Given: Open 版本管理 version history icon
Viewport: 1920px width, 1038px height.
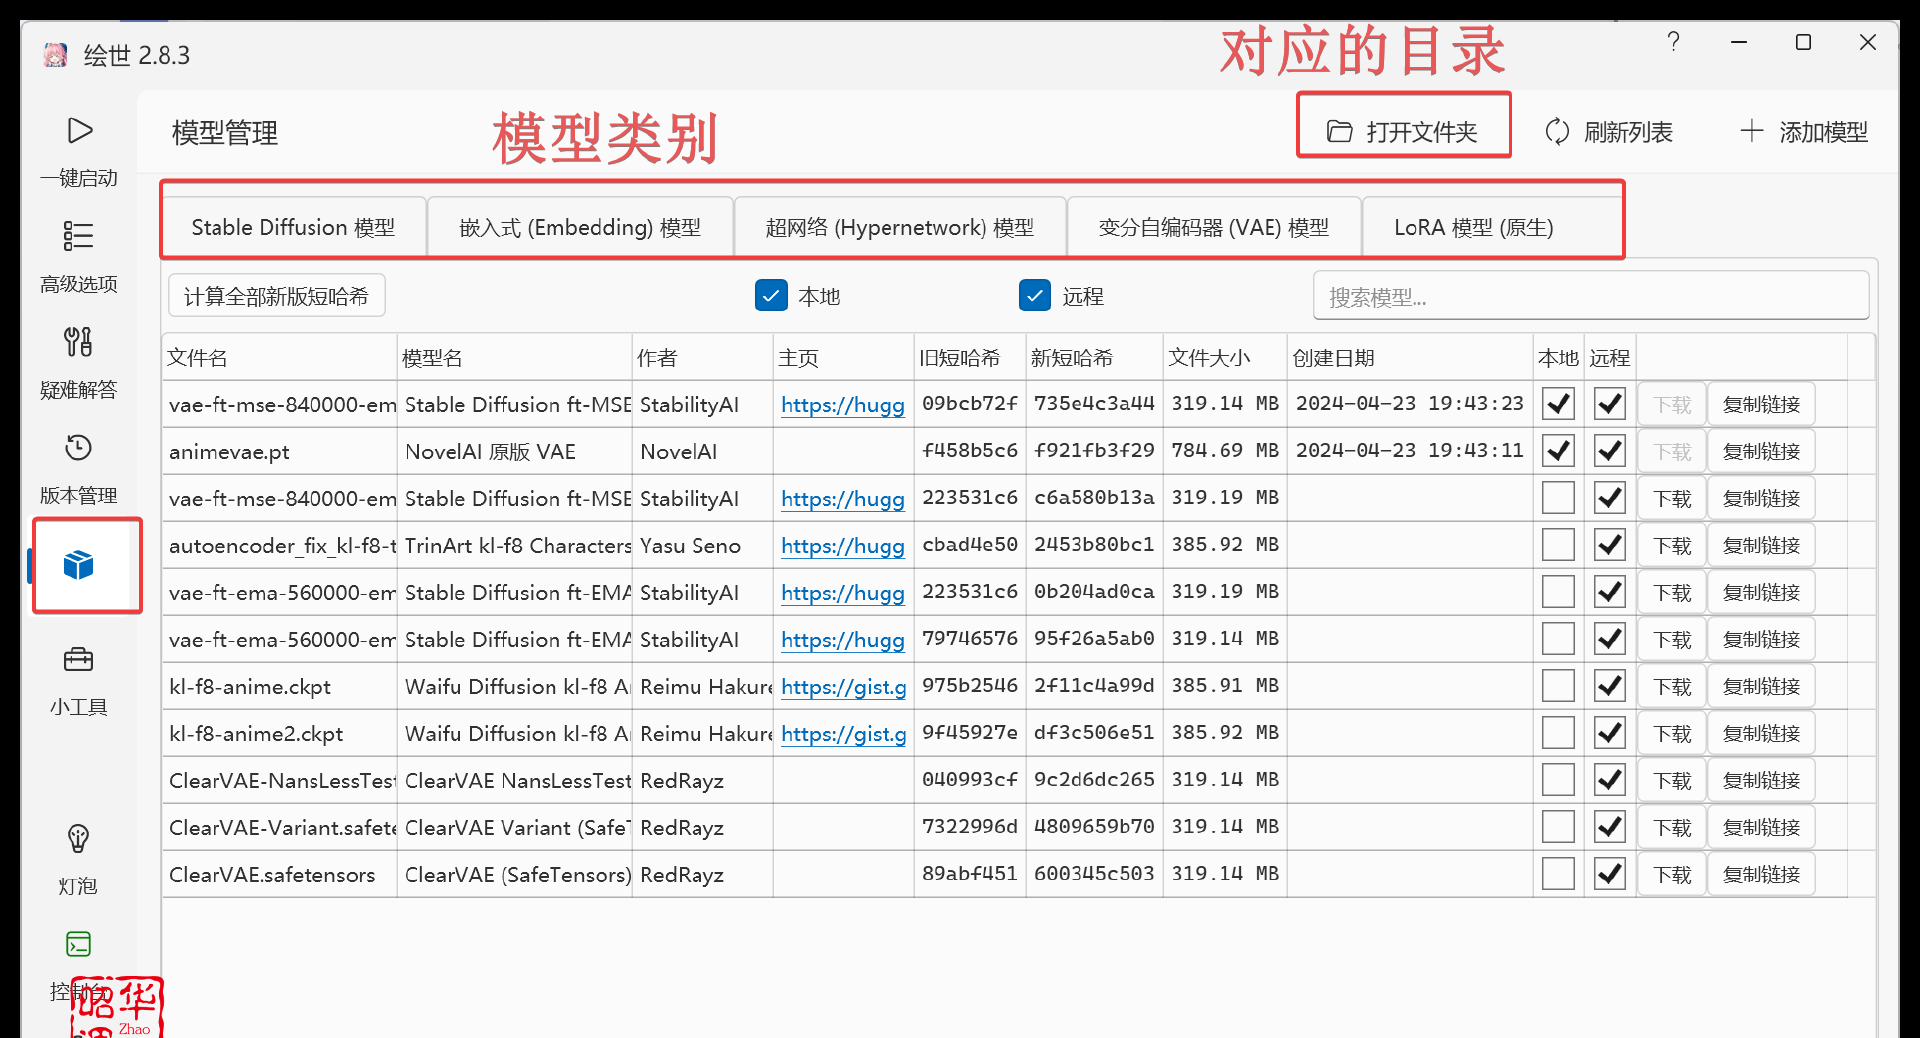Looking at the screenshot, I should click(x=78, y=448).
